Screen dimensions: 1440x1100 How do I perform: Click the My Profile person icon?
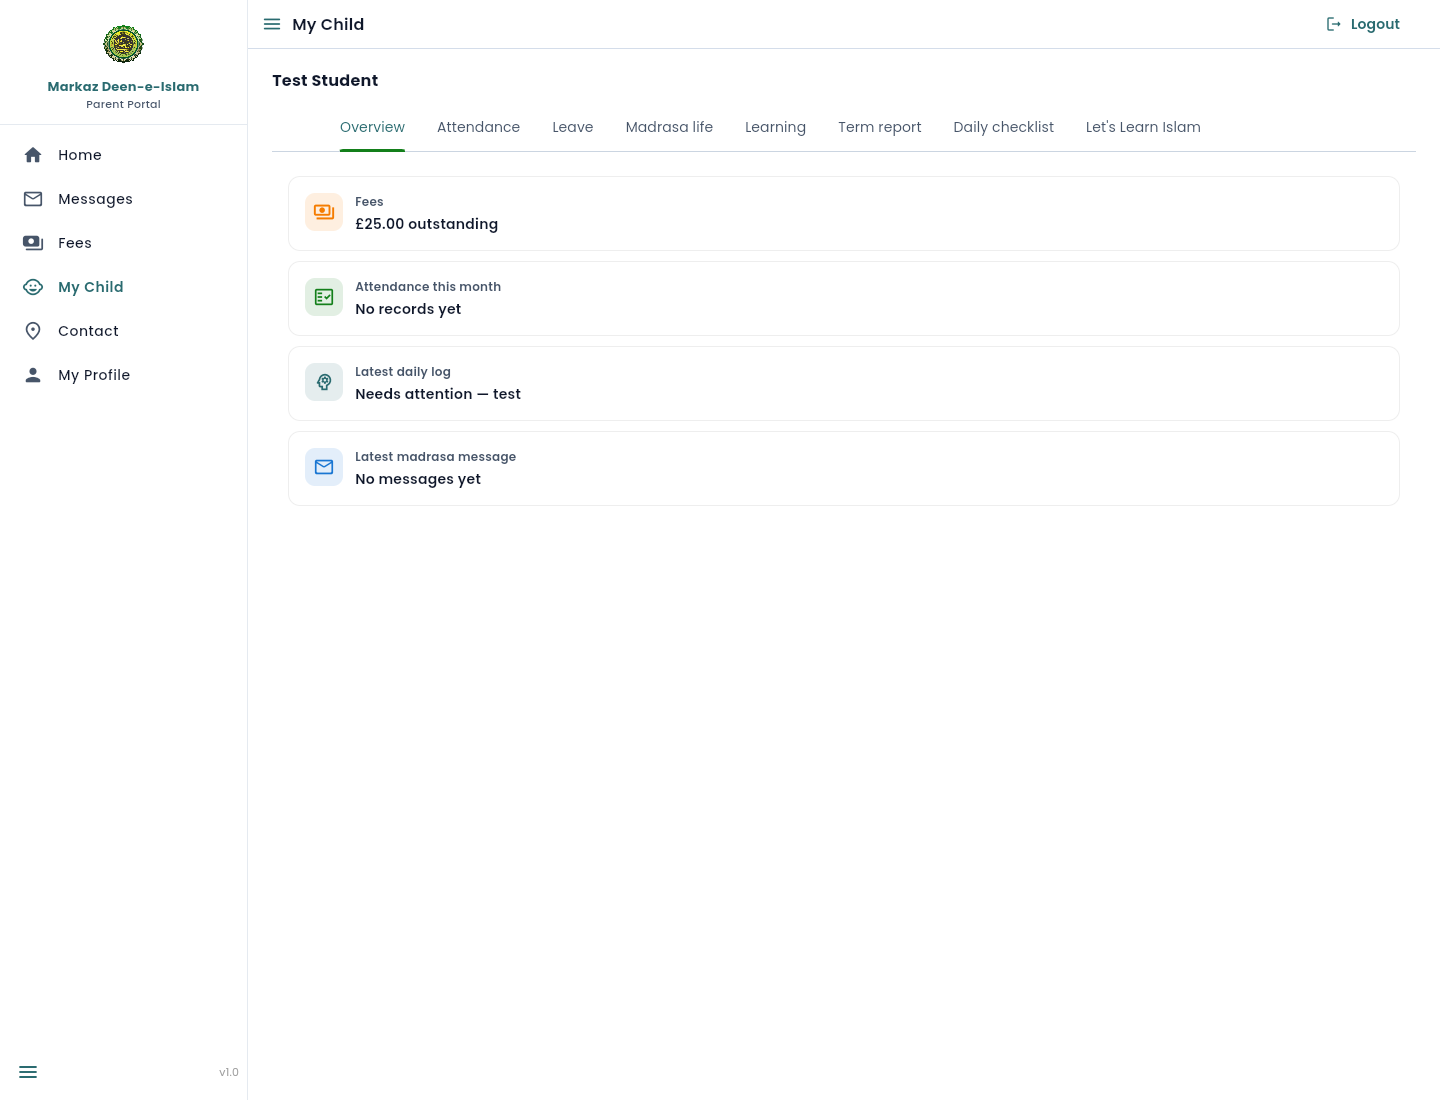pos(33,375)
